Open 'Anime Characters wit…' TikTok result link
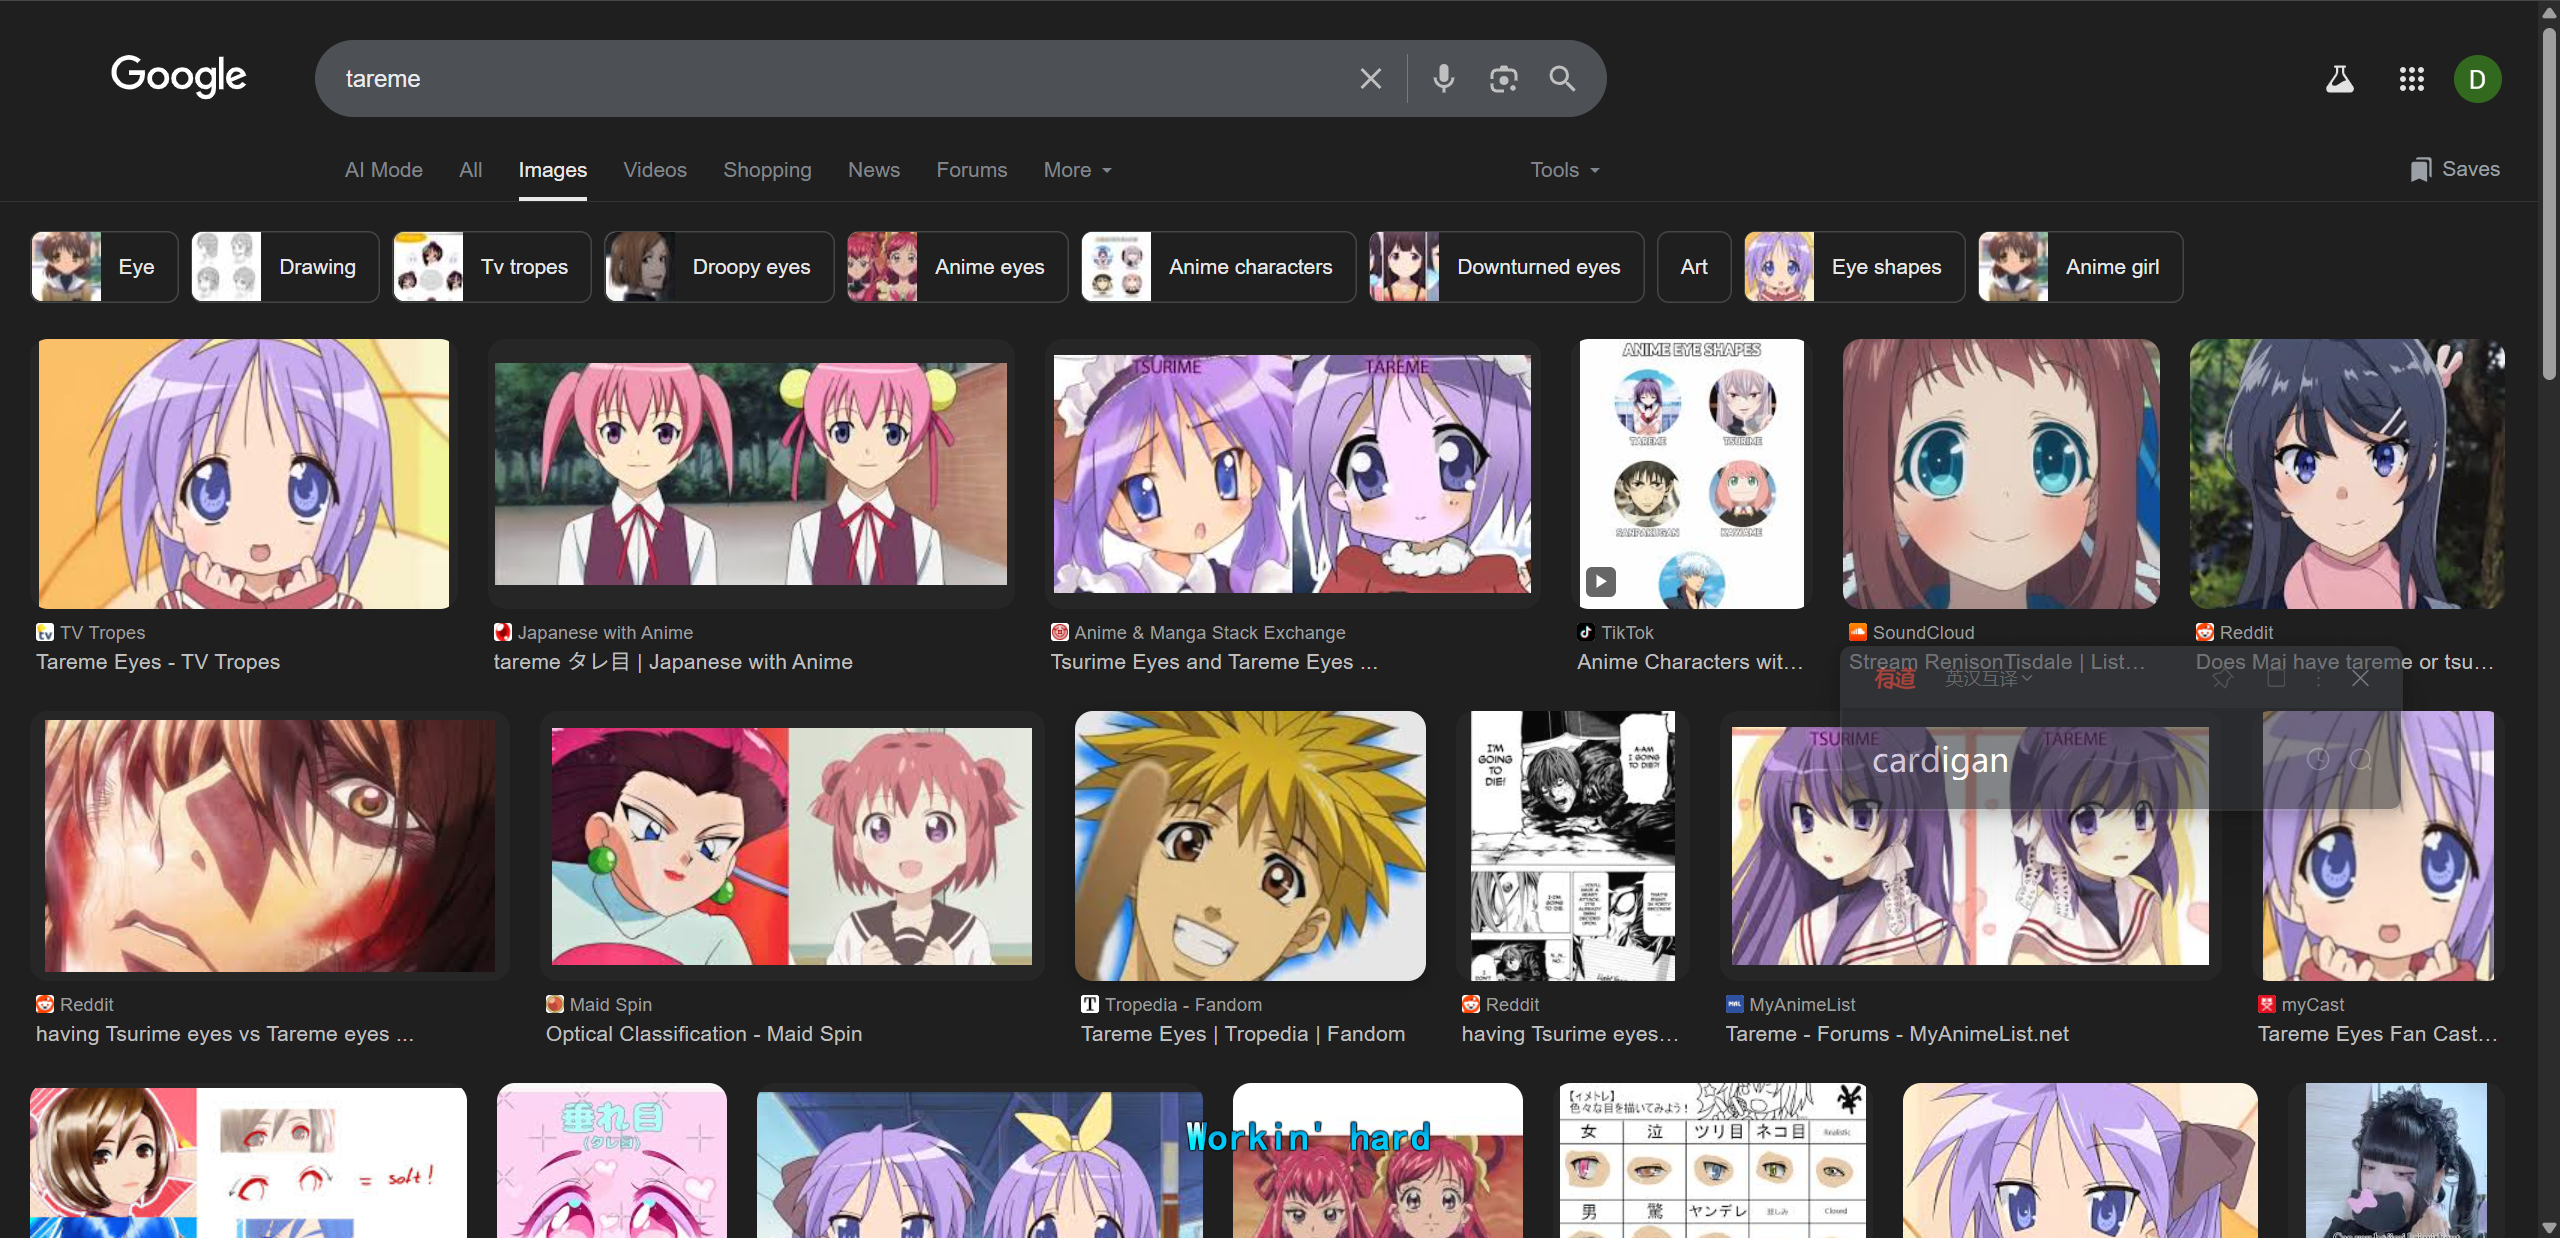Viewport: 2560px width, 1238px height. 1690,662
